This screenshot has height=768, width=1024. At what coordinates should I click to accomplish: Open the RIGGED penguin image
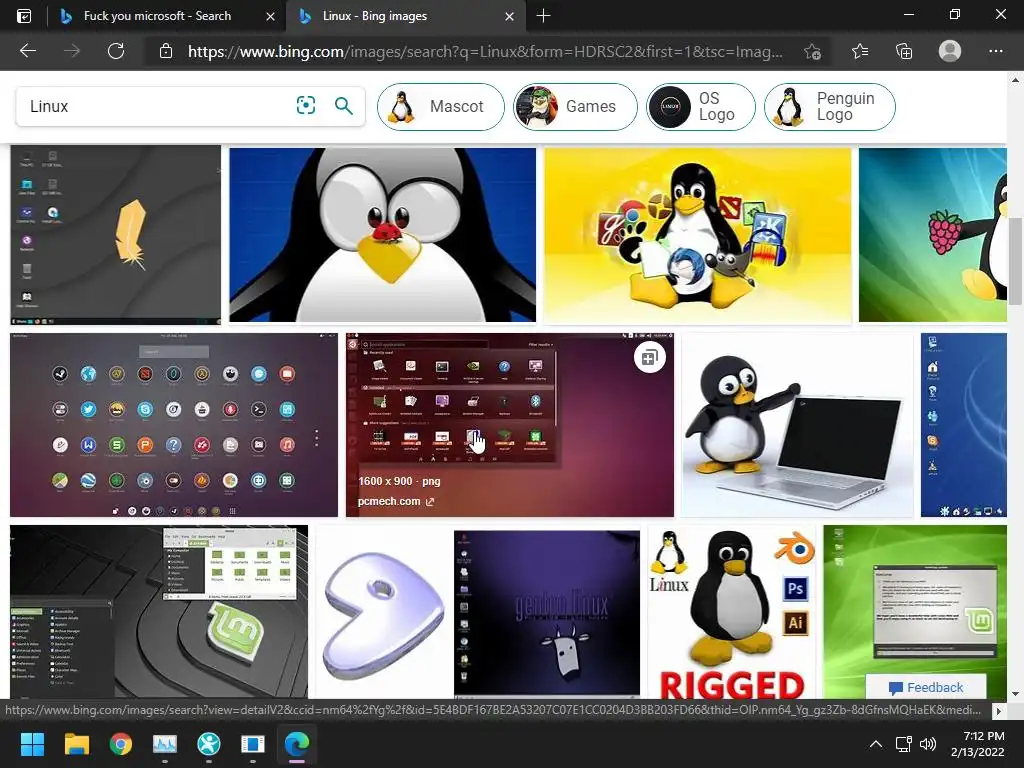point(731,612)
